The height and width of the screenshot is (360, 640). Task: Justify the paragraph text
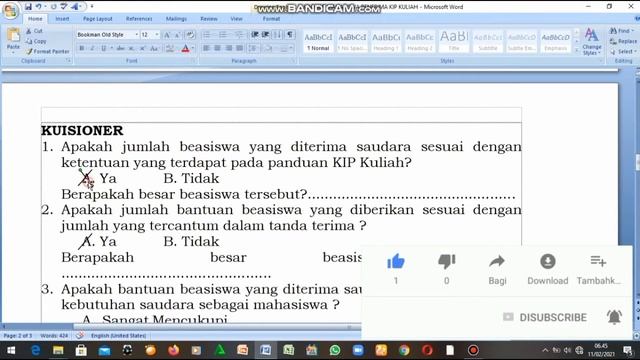240,49
